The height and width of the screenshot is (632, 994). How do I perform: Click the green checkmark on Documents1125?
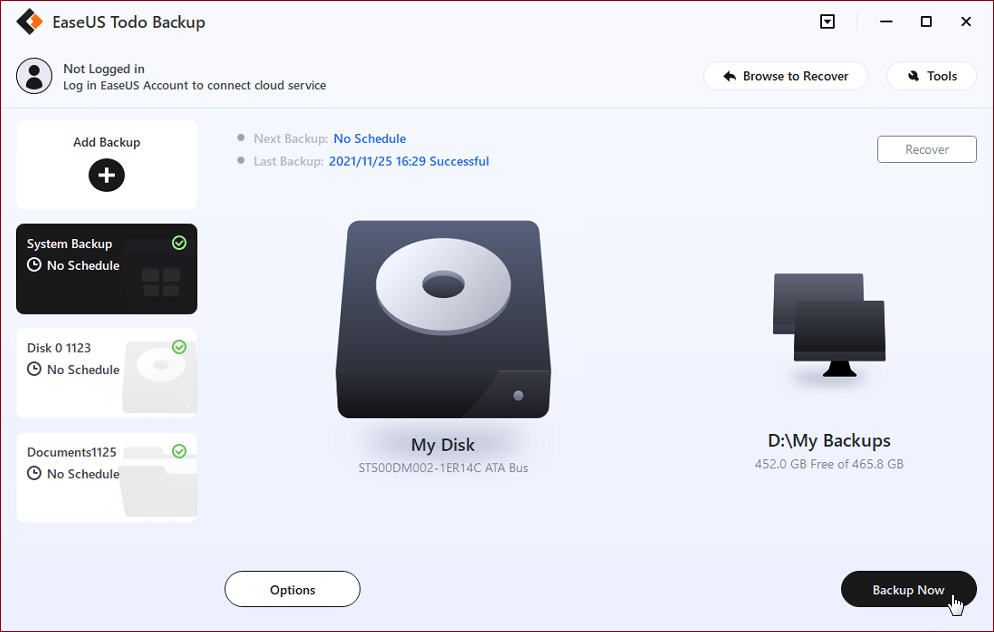179,451
